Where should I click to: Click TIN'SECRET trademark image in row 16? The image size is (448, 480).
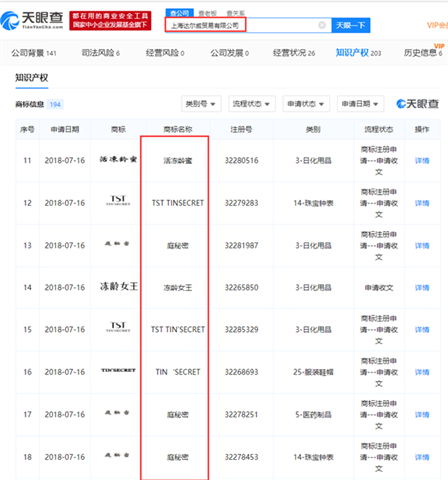(x=118, y=370)
